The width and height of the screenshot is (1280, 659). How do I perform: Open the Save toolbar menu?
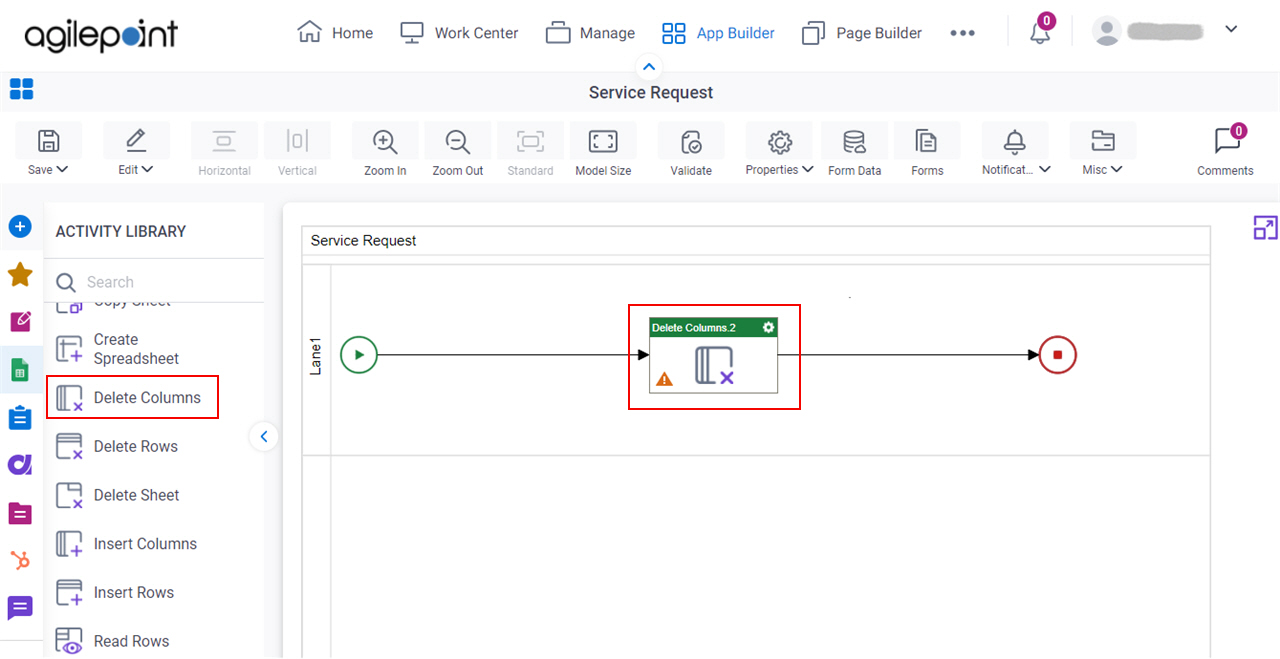48,150
